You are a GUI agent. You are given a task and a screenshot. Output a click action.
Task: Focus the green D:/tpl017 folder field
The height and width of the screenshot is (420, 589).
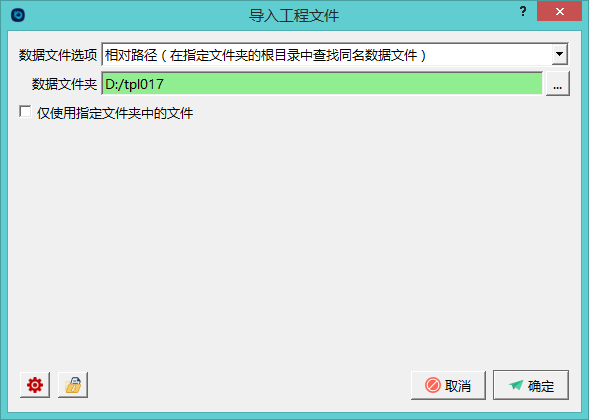coord(322,84)
